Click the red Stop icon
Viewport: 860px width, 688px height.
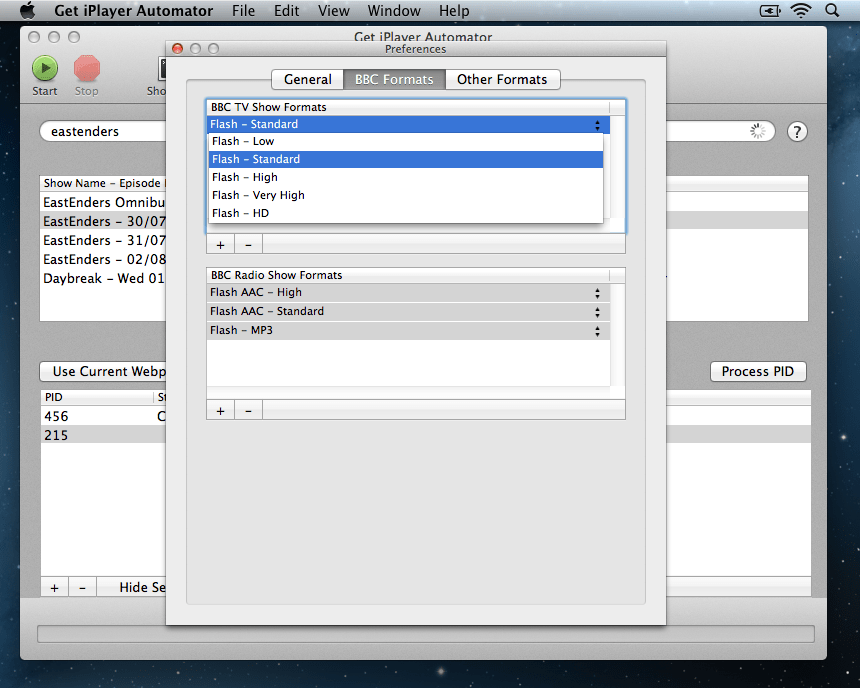(87, 69)
